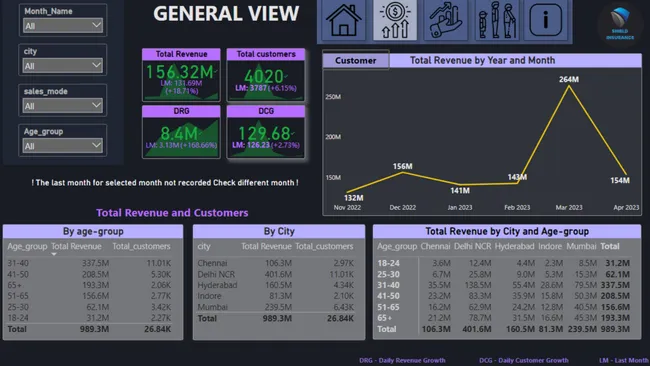The width and height of the screenshot is (650, 366).
Task: Select the Mumbai row in By City table
Action: [x=276, y=307]
